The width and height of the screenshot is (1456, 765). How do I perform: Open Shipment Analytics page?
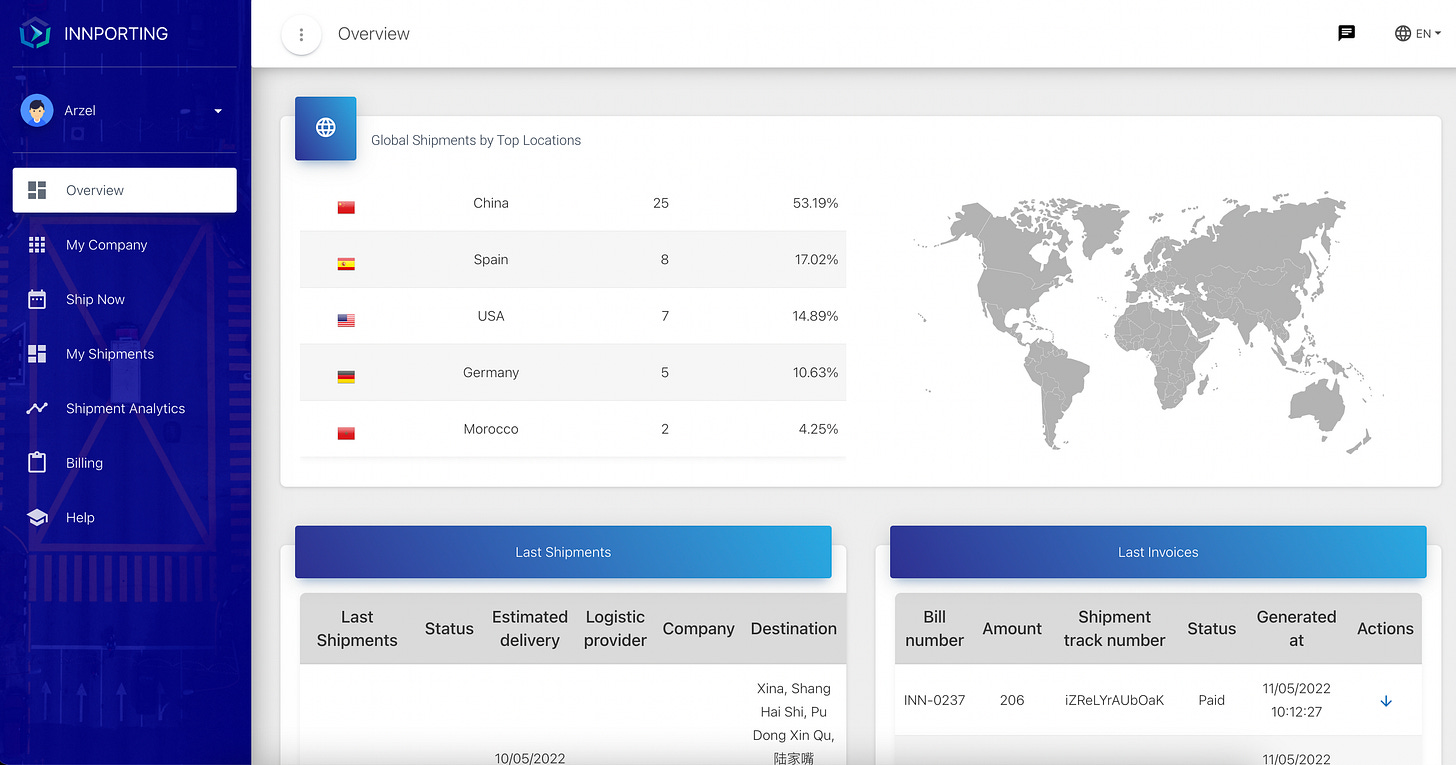point(125,408)
